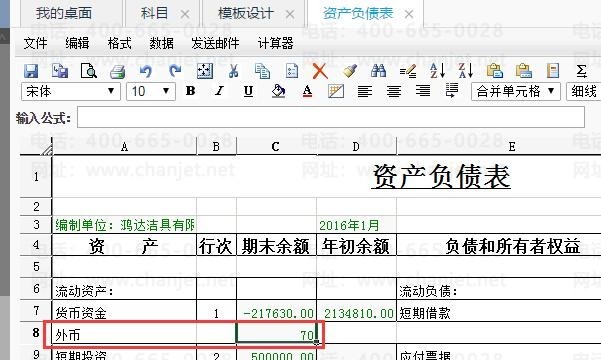Expand the font size 10 dropdown

tap(151, 92)
